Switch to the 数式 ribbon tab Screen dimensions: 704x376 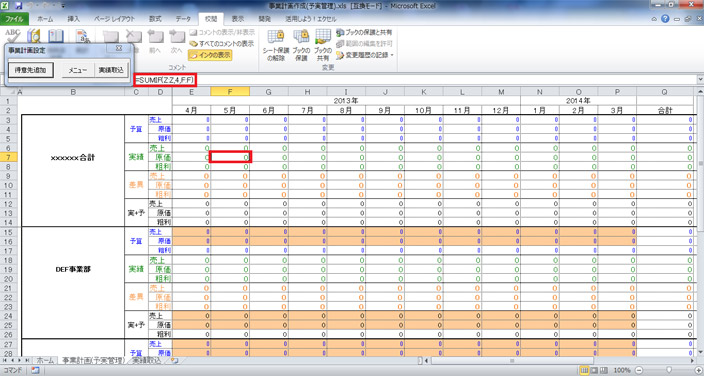pyautogui.click(x=155, y=19)
